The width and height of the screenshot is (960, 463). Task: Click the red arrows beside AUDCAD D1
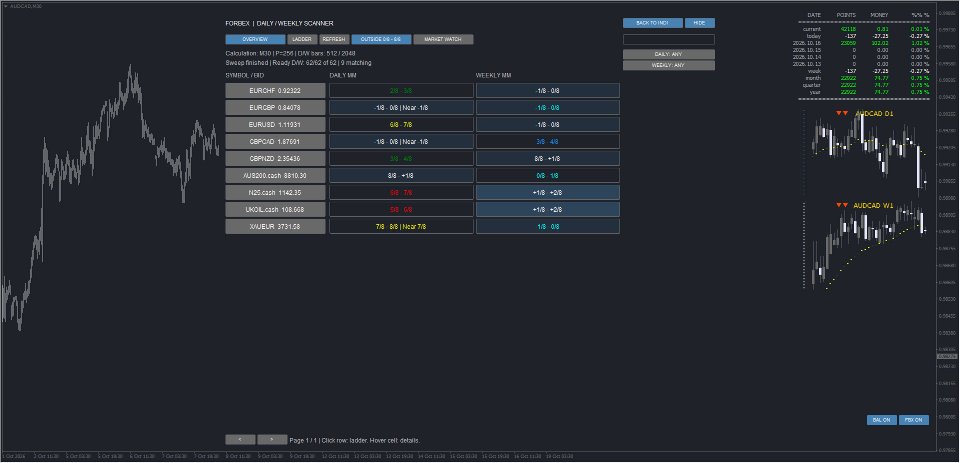click(x=842, y=113)
